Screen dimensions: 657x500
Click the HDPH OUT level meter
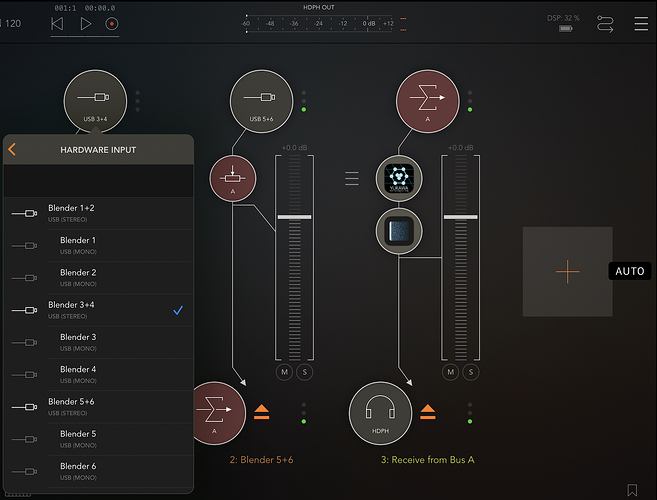click(319, 23)
